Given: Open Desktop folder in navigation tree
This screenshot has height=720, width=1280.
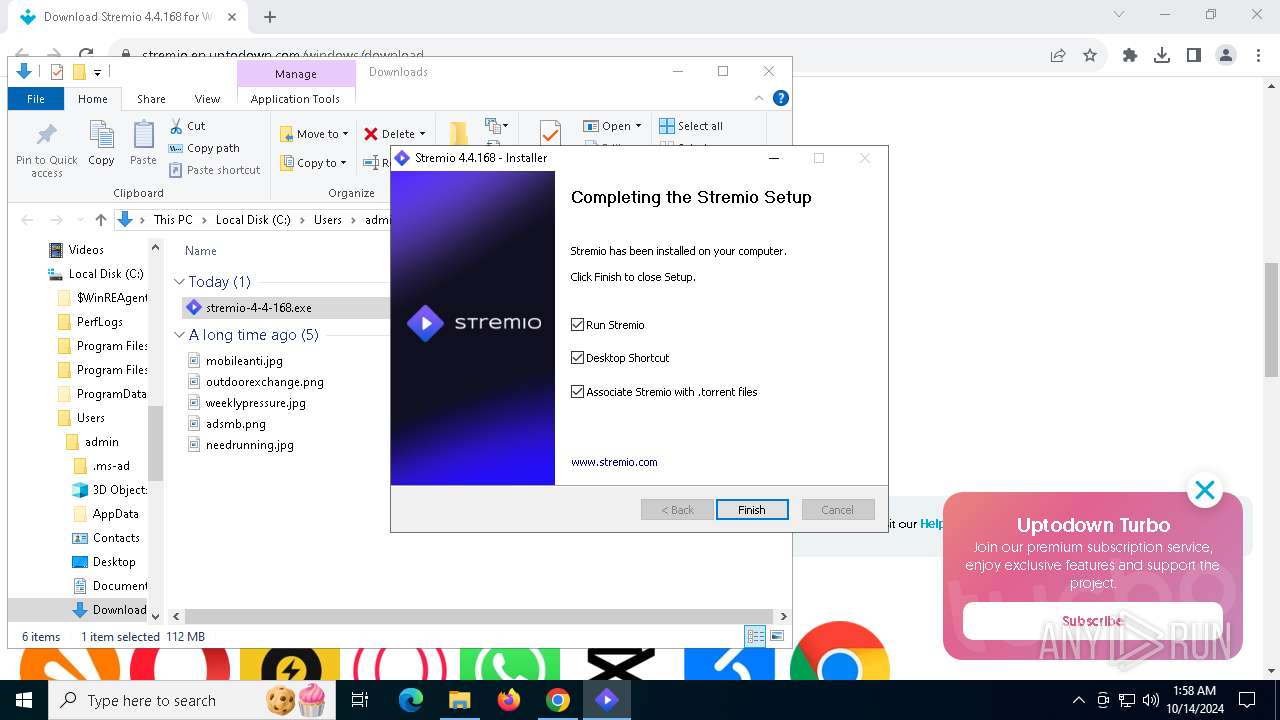Looking at the screenshot, I should [114, 562].
